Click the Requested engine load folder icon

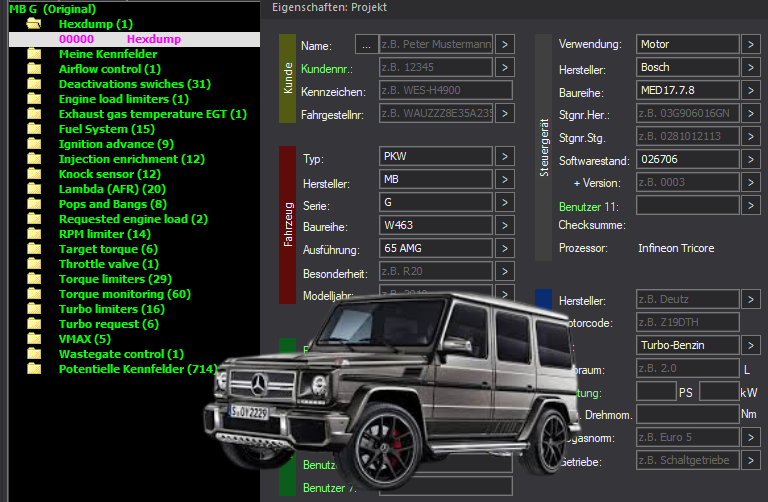click(34, 219)
